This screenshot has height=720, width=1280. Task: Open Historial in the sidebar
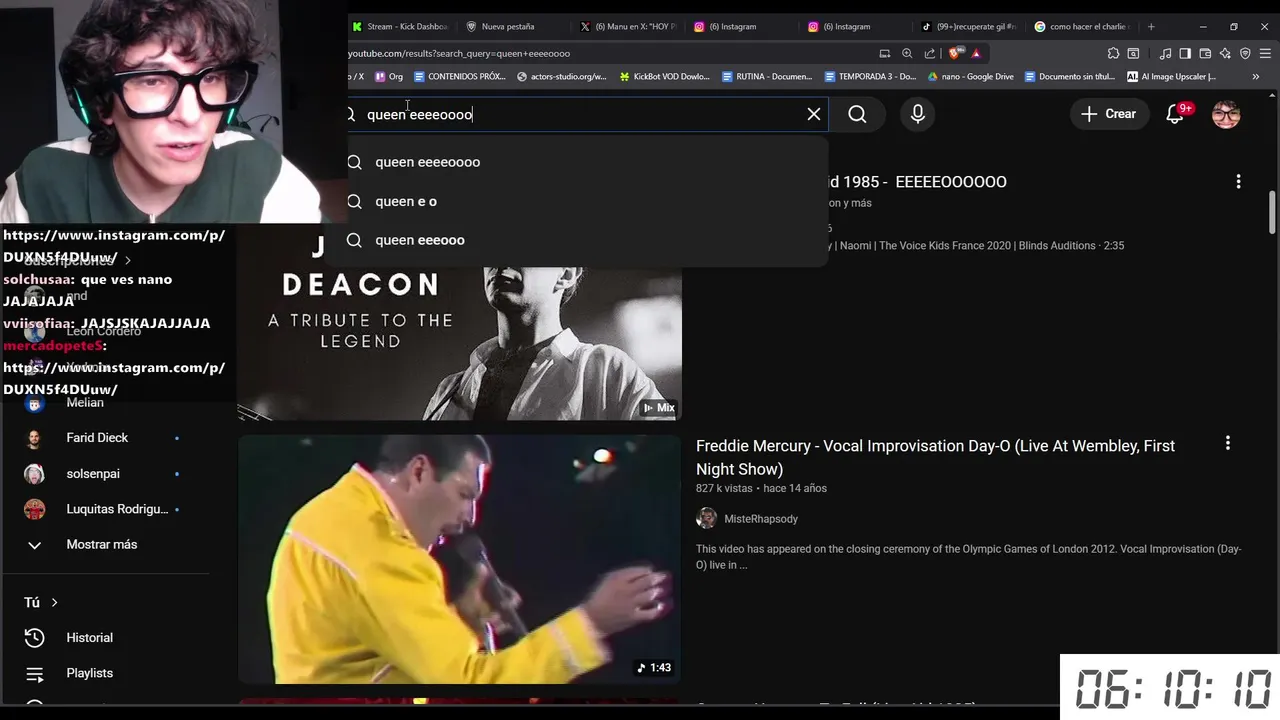(x=89, y=637)
